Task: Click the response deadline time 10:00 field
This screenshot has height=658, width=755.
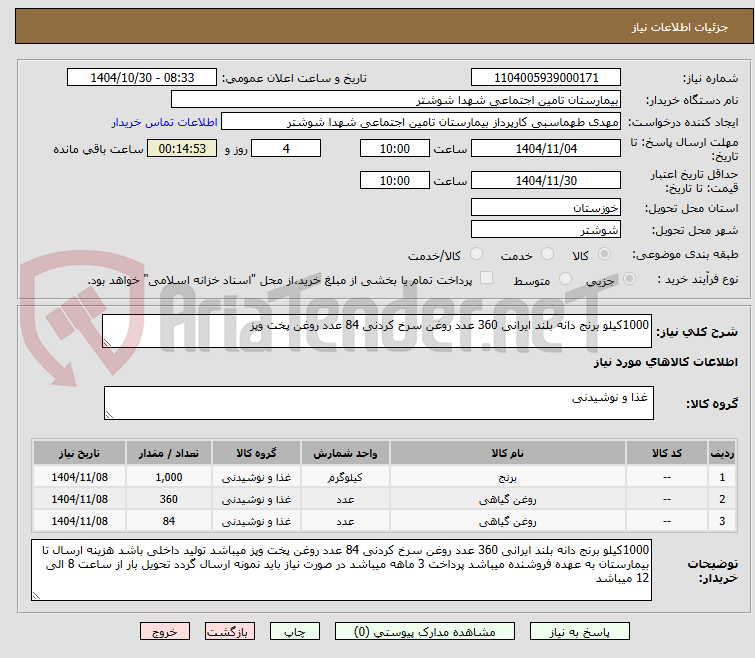Action: click(394, 148)
